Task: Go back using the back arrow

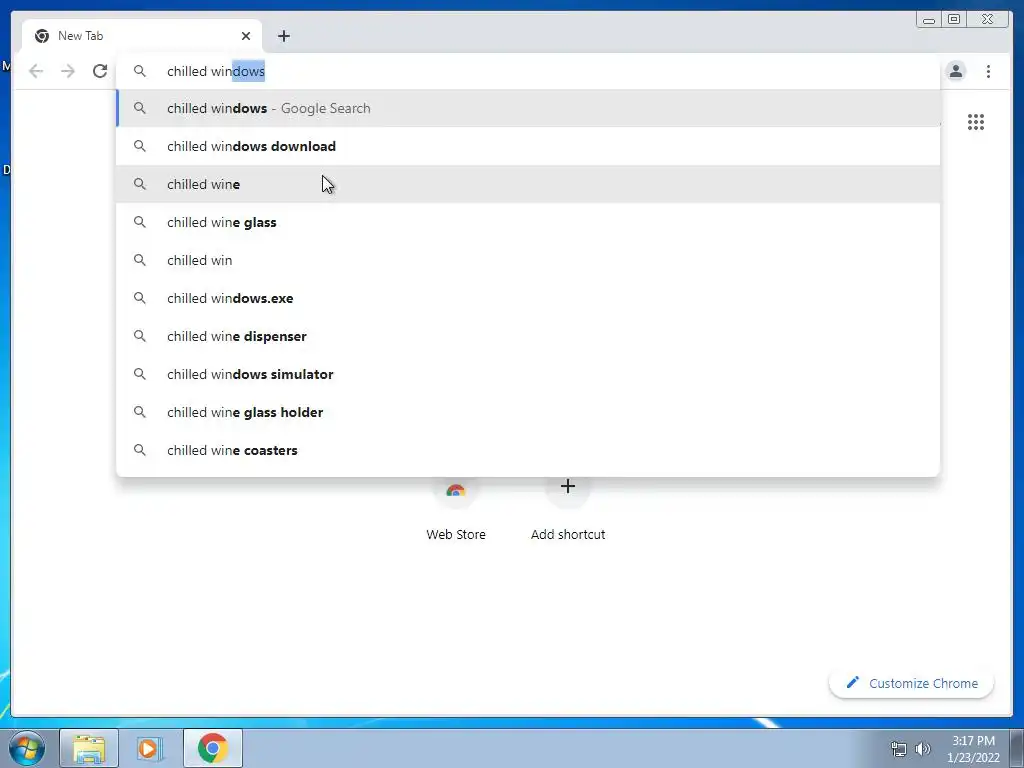Action: [36, 71]
